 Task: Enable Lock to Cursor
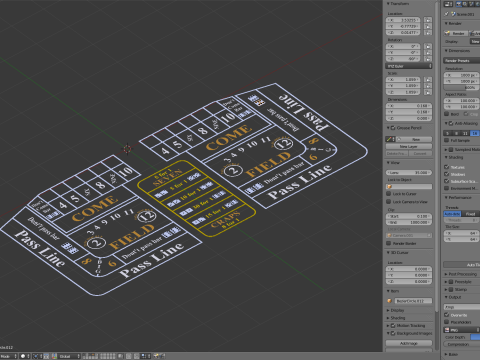(x=388, y=194)
